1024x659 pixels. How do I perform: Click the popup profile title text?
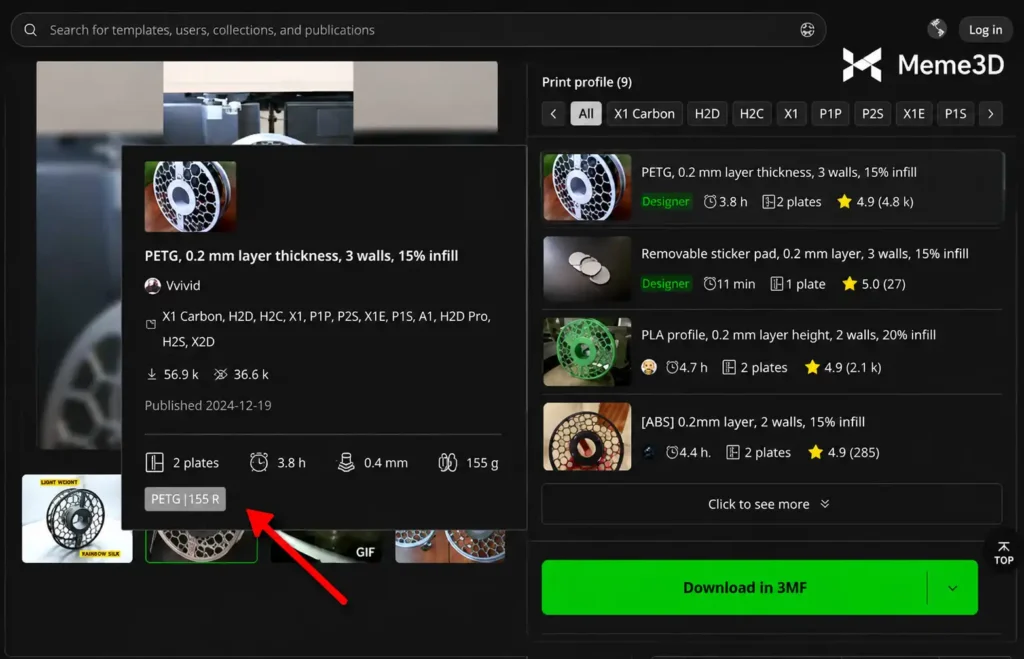tap(301, 255)
